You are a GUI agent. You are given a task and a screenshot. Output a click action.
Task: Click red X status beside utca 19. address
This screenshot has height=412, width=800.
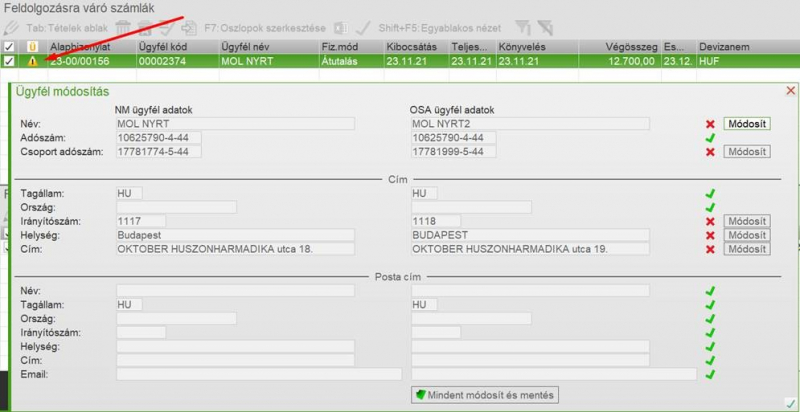pyautogui.click(x=710, y=249)
